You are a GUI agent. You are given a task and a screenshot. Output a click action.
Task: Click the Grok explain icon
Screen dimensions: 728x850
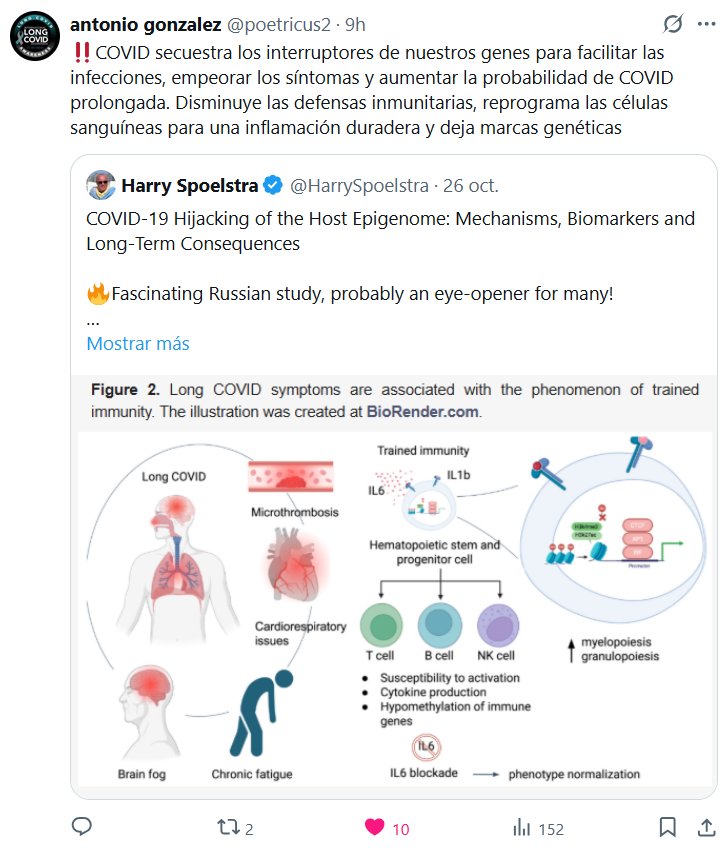(673, 23)
